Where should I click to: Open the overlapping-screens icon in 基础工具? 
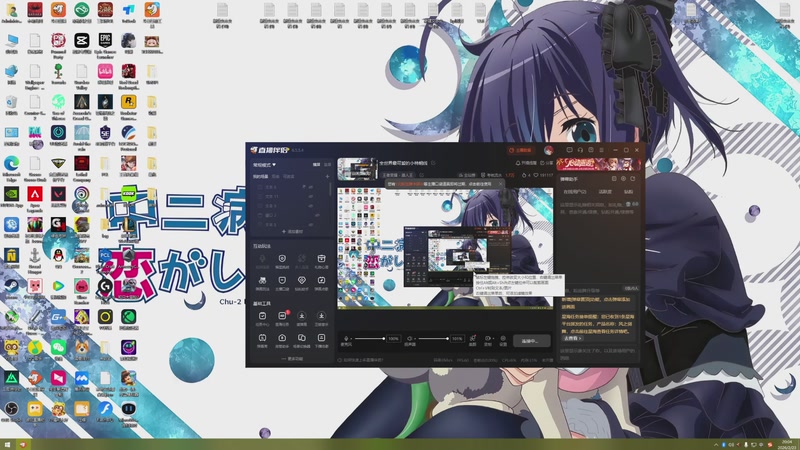(x=302, y=340)
